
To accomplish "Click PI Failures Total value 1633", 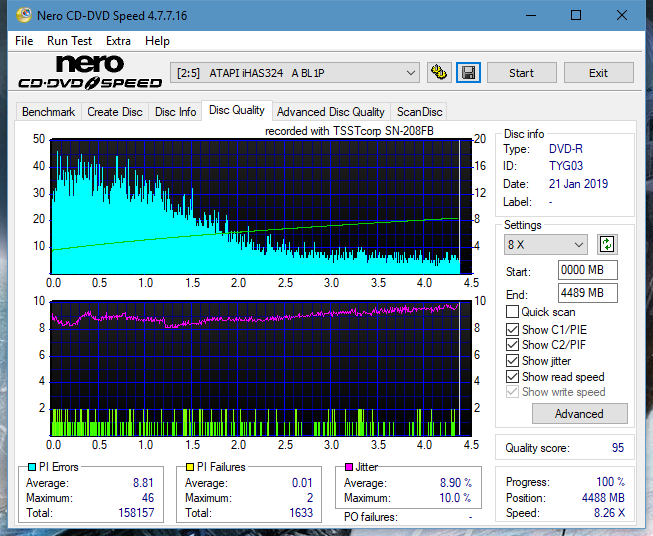I will click(x=301, y=513).
